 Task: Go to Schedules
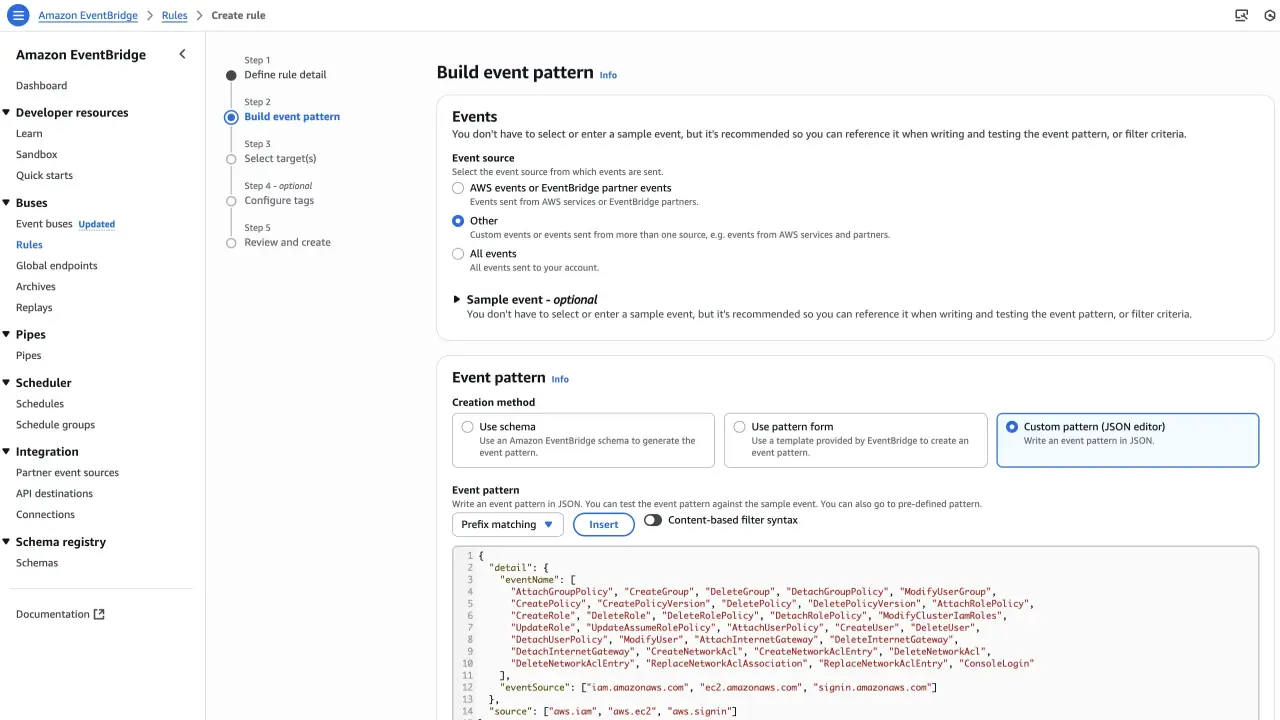tap(40, 404)
